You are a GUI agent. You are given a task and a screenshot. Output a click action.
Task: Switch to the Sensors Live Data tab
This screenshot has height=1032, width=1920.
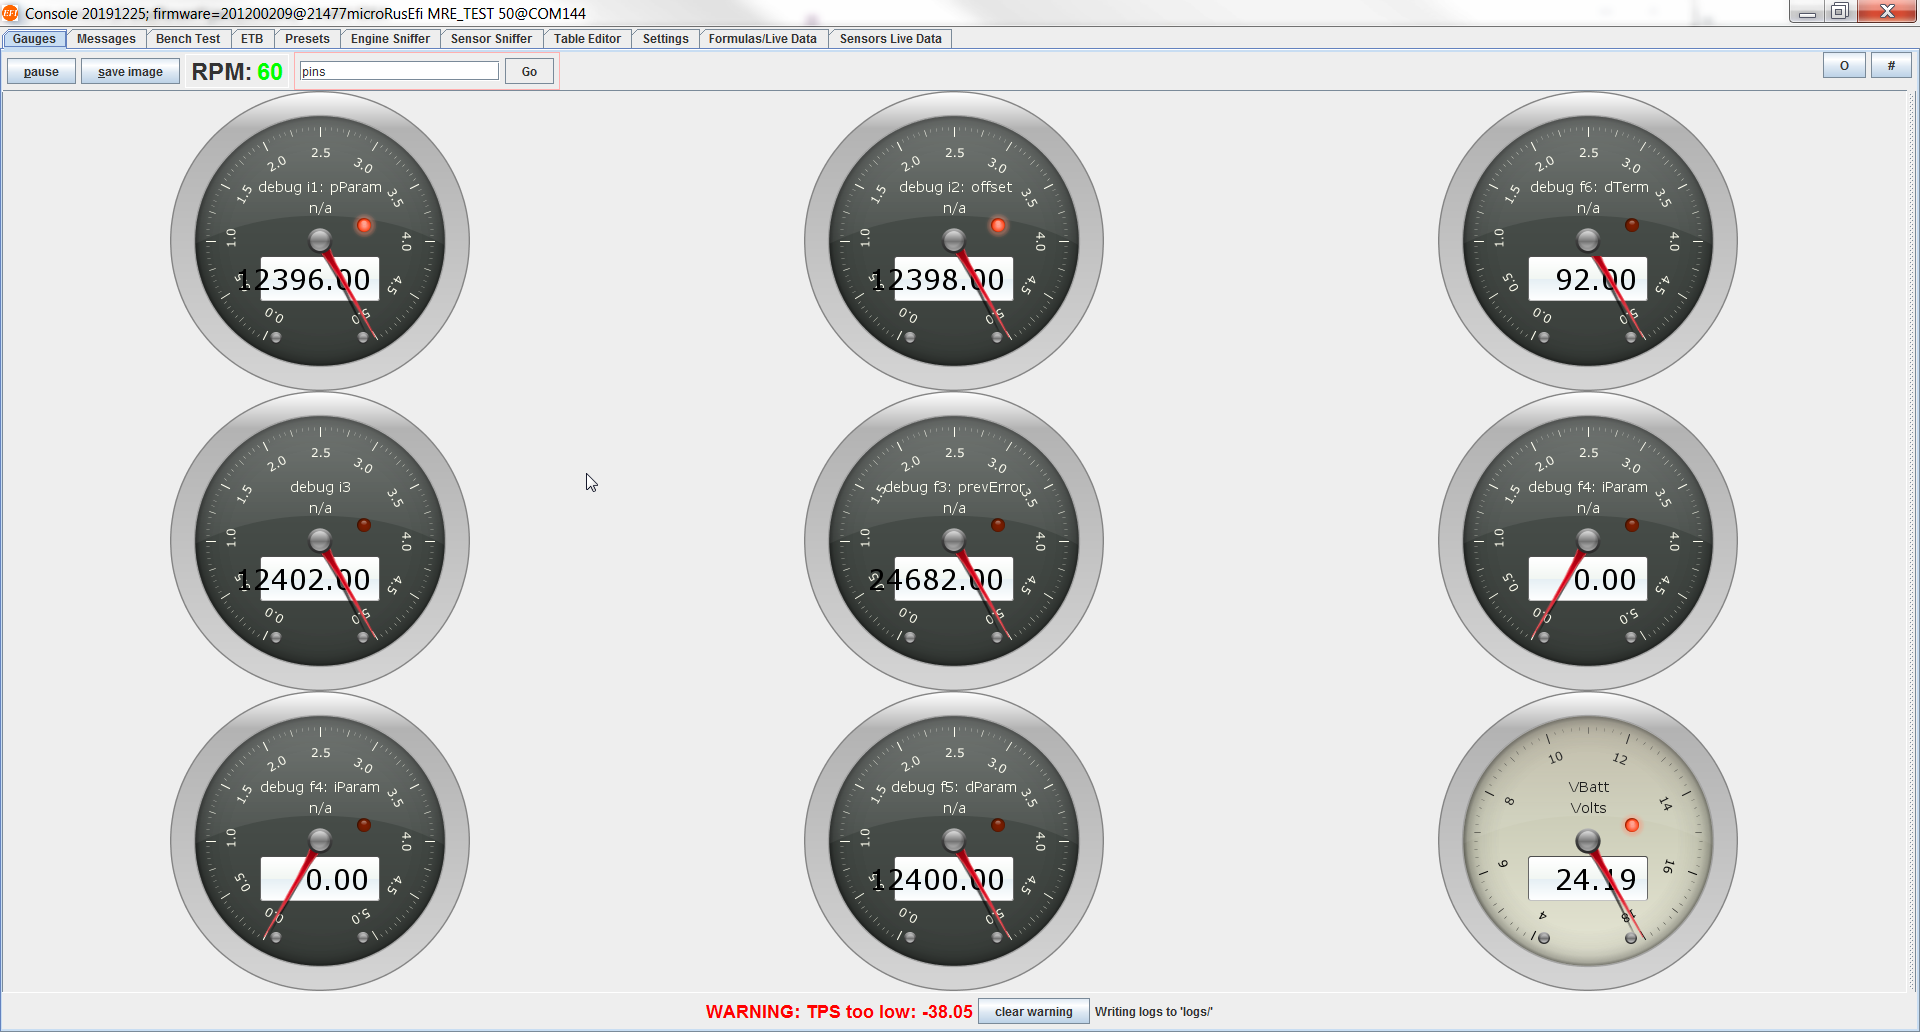888,38
